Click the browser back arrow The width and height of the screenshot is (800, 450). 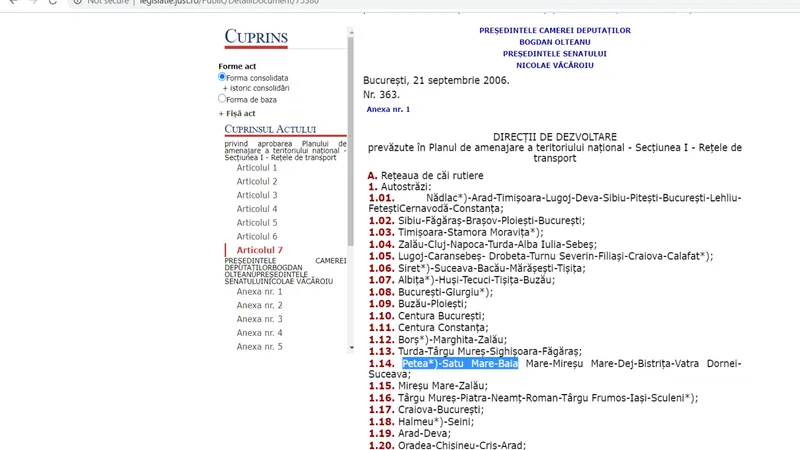(10, 2)
